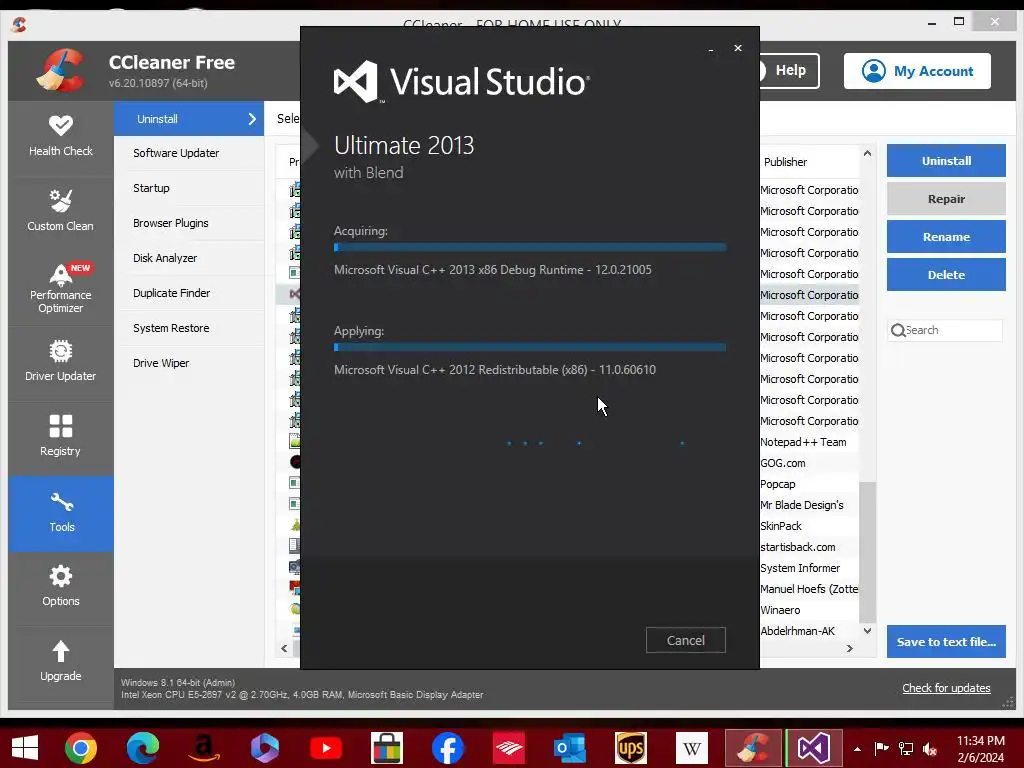Open YouTube taskbar shortcut
This screenshot has height=768, width=1024.
(326, 748)
